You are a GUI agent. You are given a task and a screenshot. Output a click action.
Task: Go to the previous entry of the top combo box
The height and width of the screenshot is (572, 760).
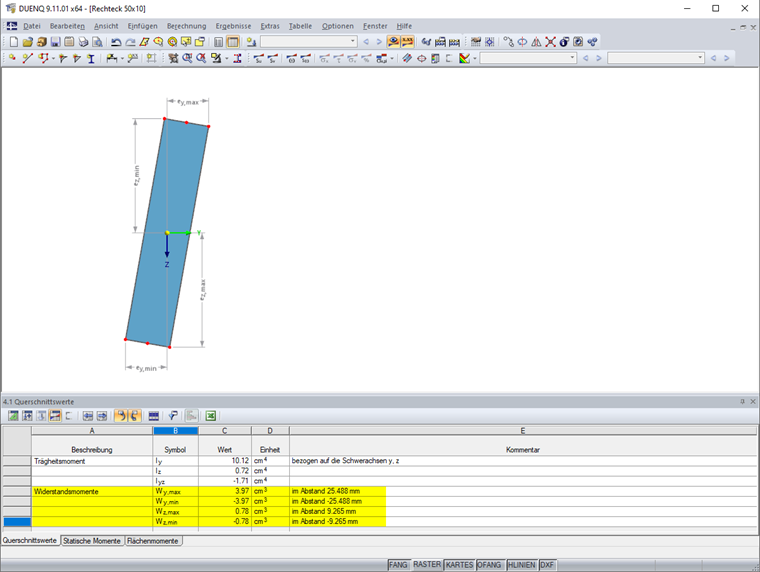(x=366, y=42)
